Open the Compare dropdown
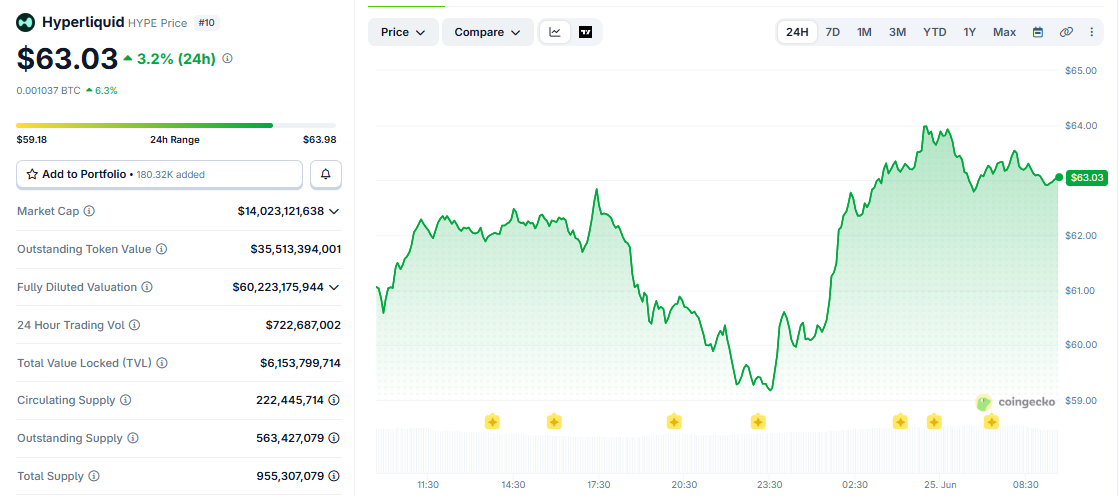This screenshot has height=496, width=1118. pos(488,32)
